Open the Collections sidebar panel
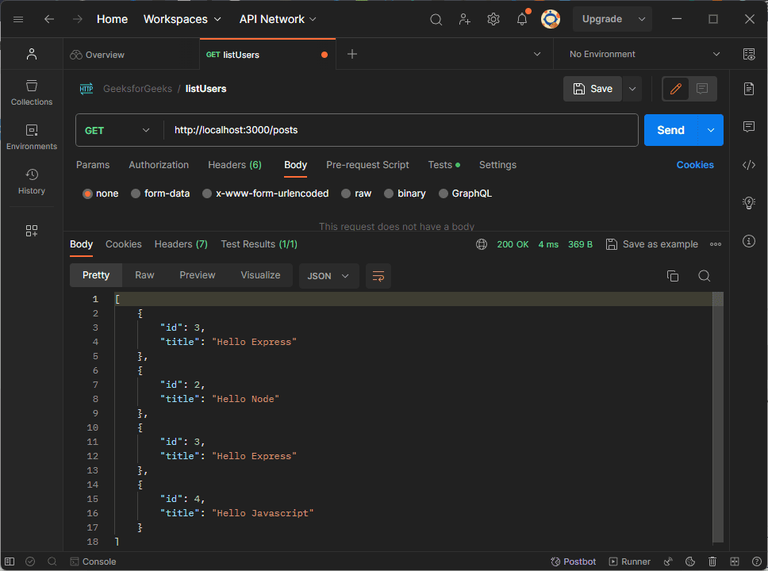This screenshot has width=768, height=571. click(31, 92)
